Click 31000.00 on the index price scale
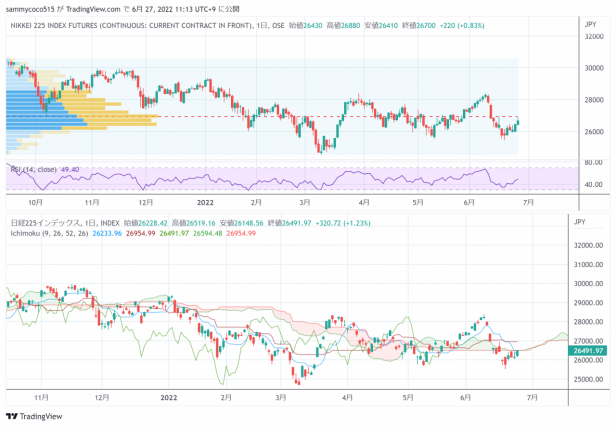This screenshot has height=427, width=616. tap(588, 264)
